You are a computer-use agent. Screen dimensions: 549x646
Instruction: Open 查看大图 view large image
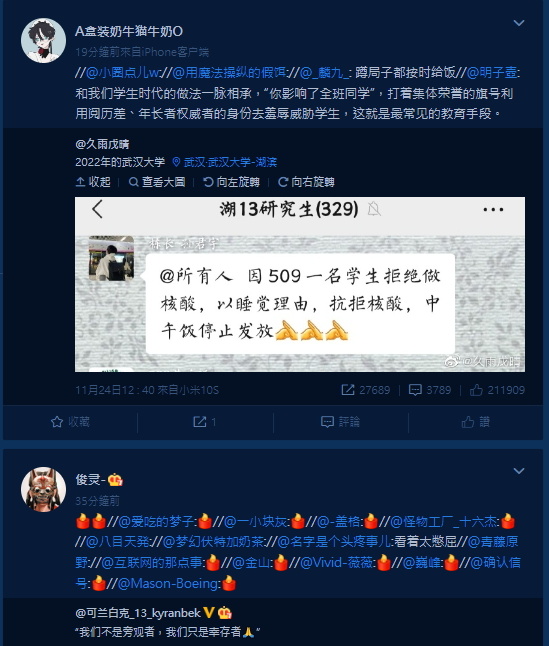click(157, 182)
